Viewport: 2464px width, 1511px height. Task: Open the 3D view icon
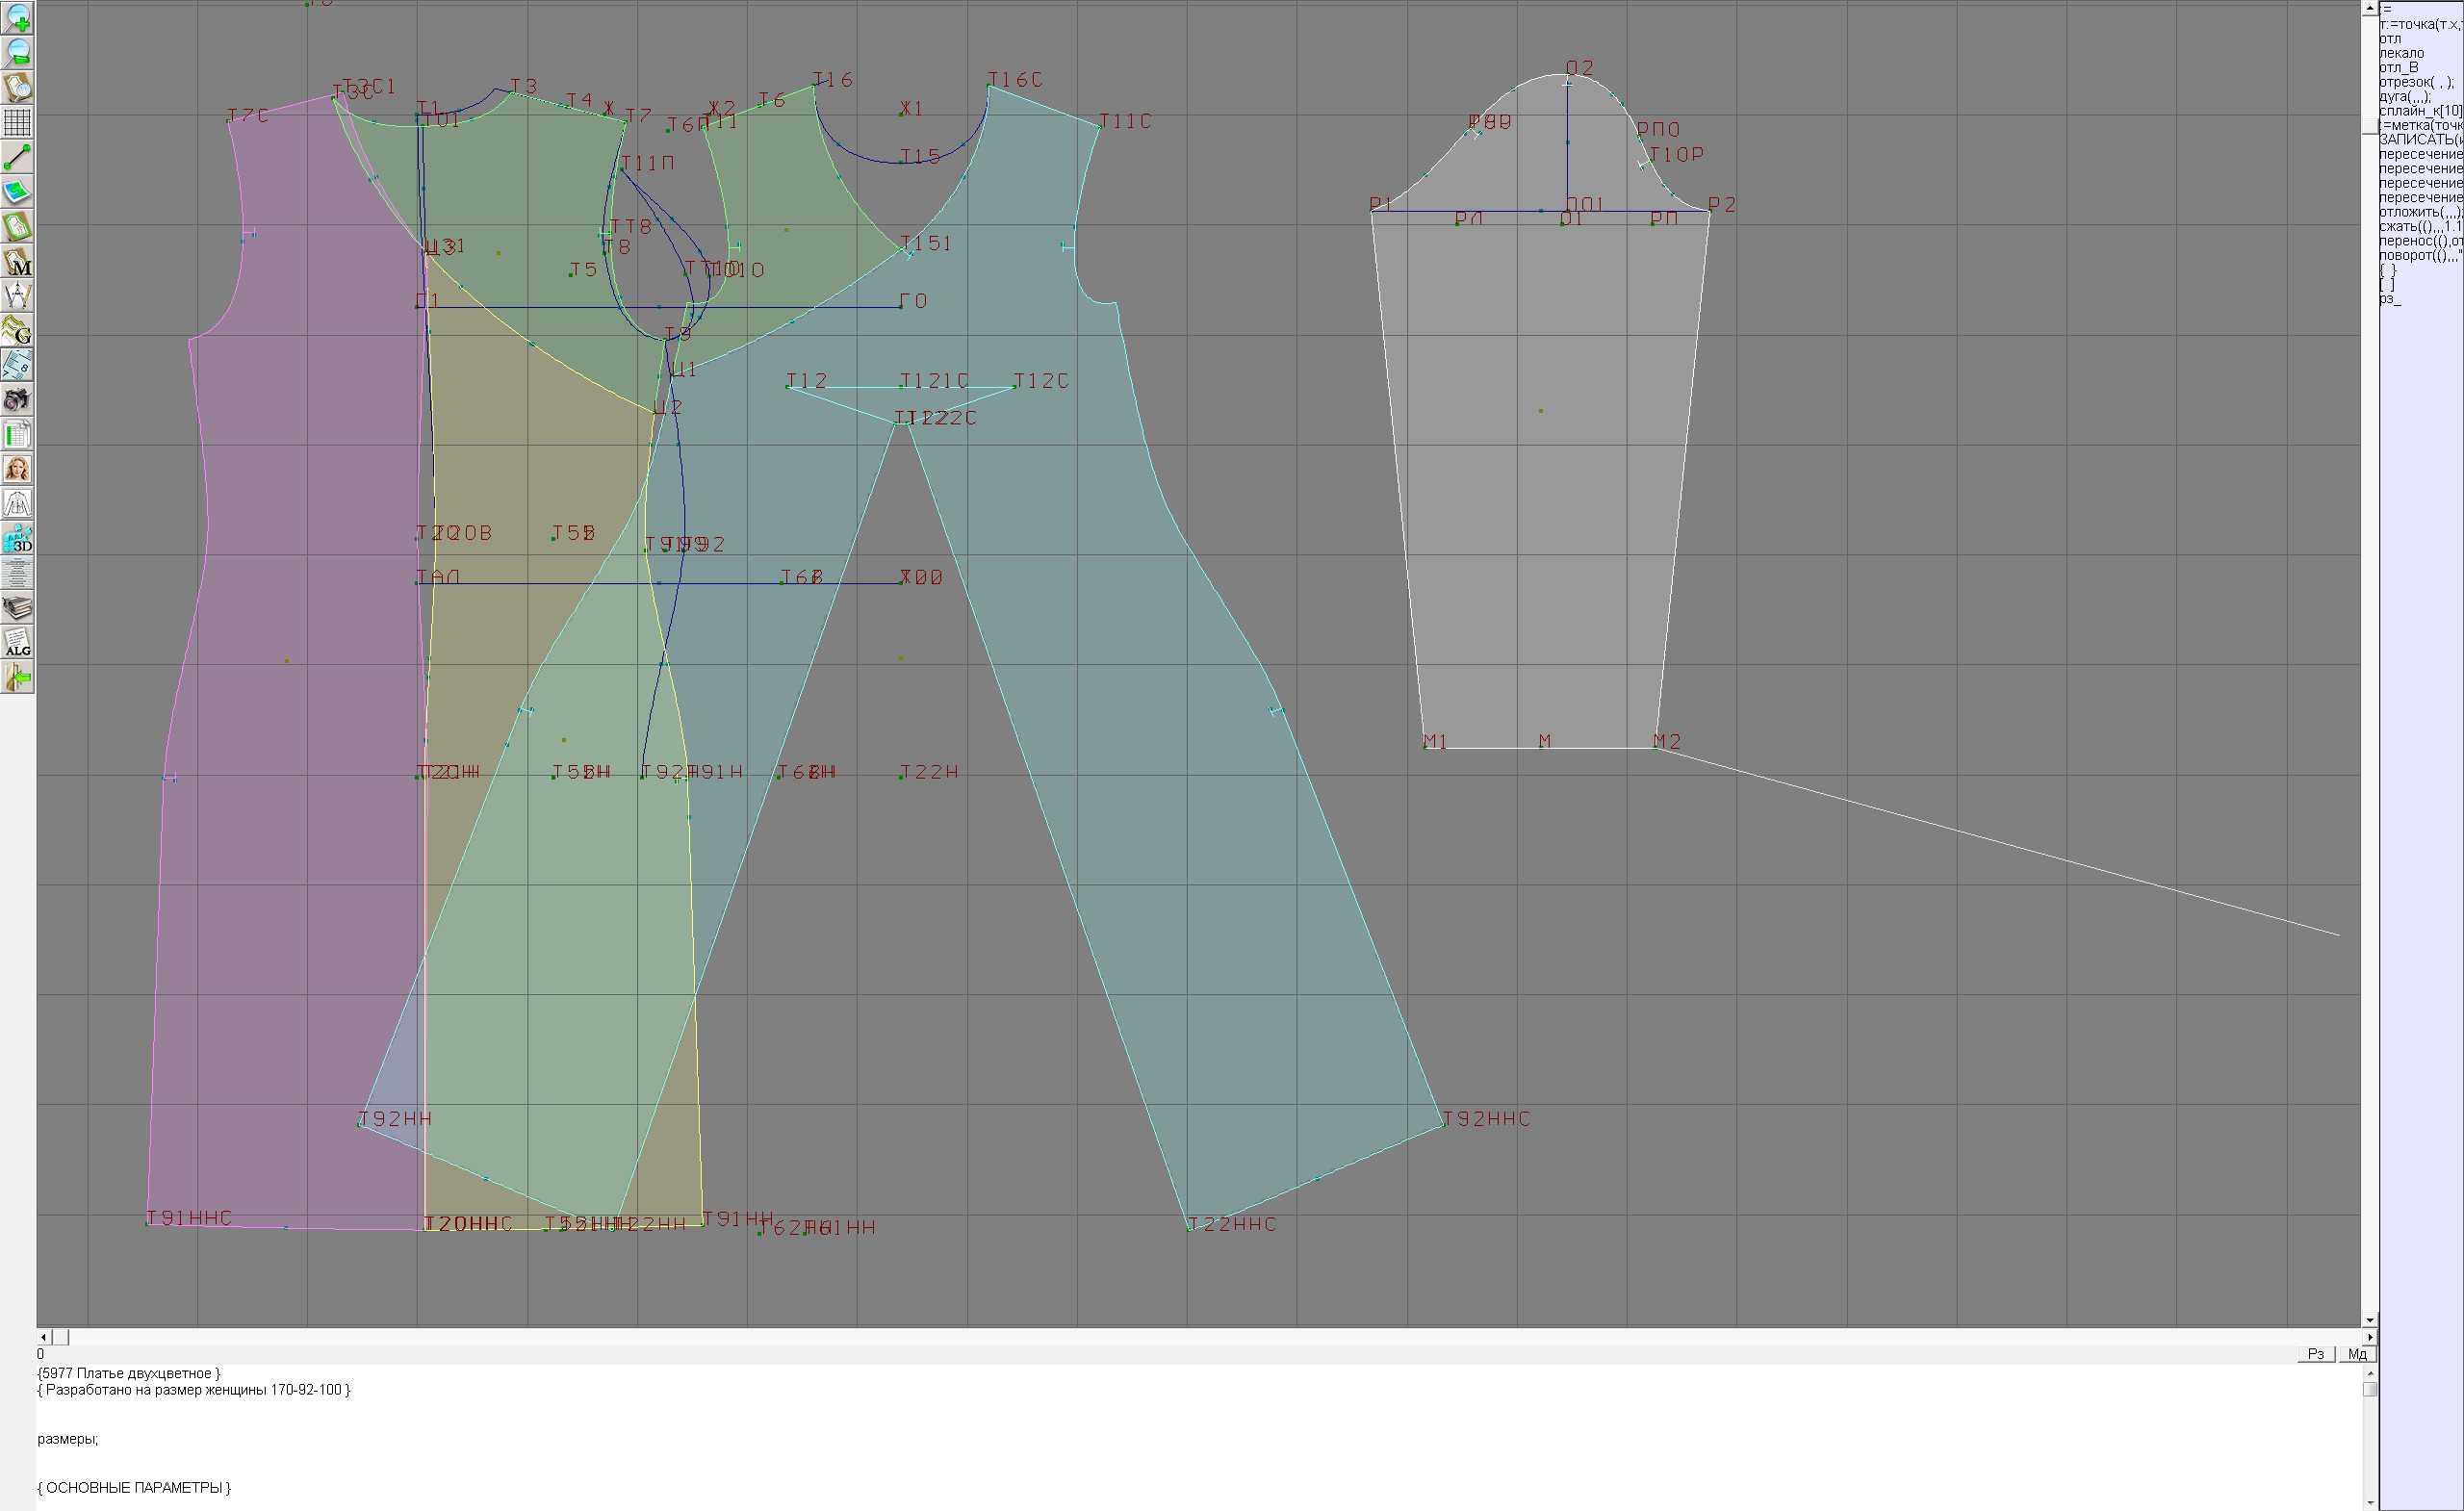click(x=17, y=538)
